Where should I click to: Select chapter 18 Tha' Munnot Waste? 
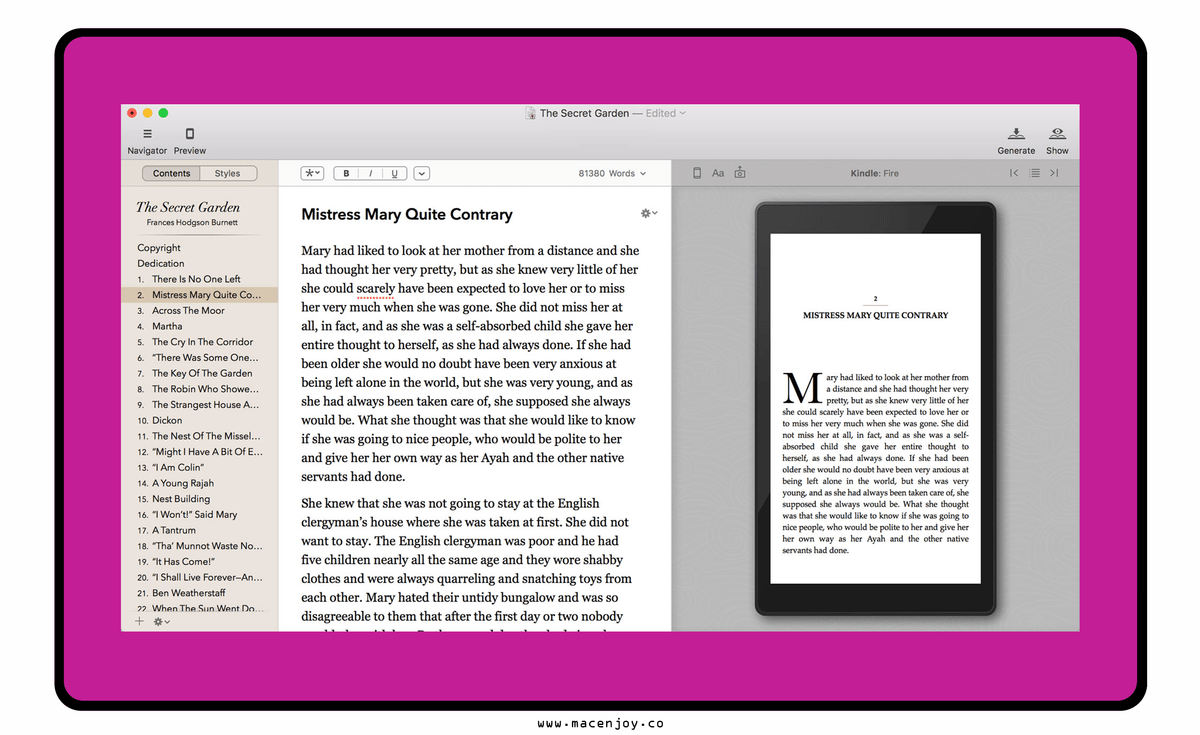(200, 546)
